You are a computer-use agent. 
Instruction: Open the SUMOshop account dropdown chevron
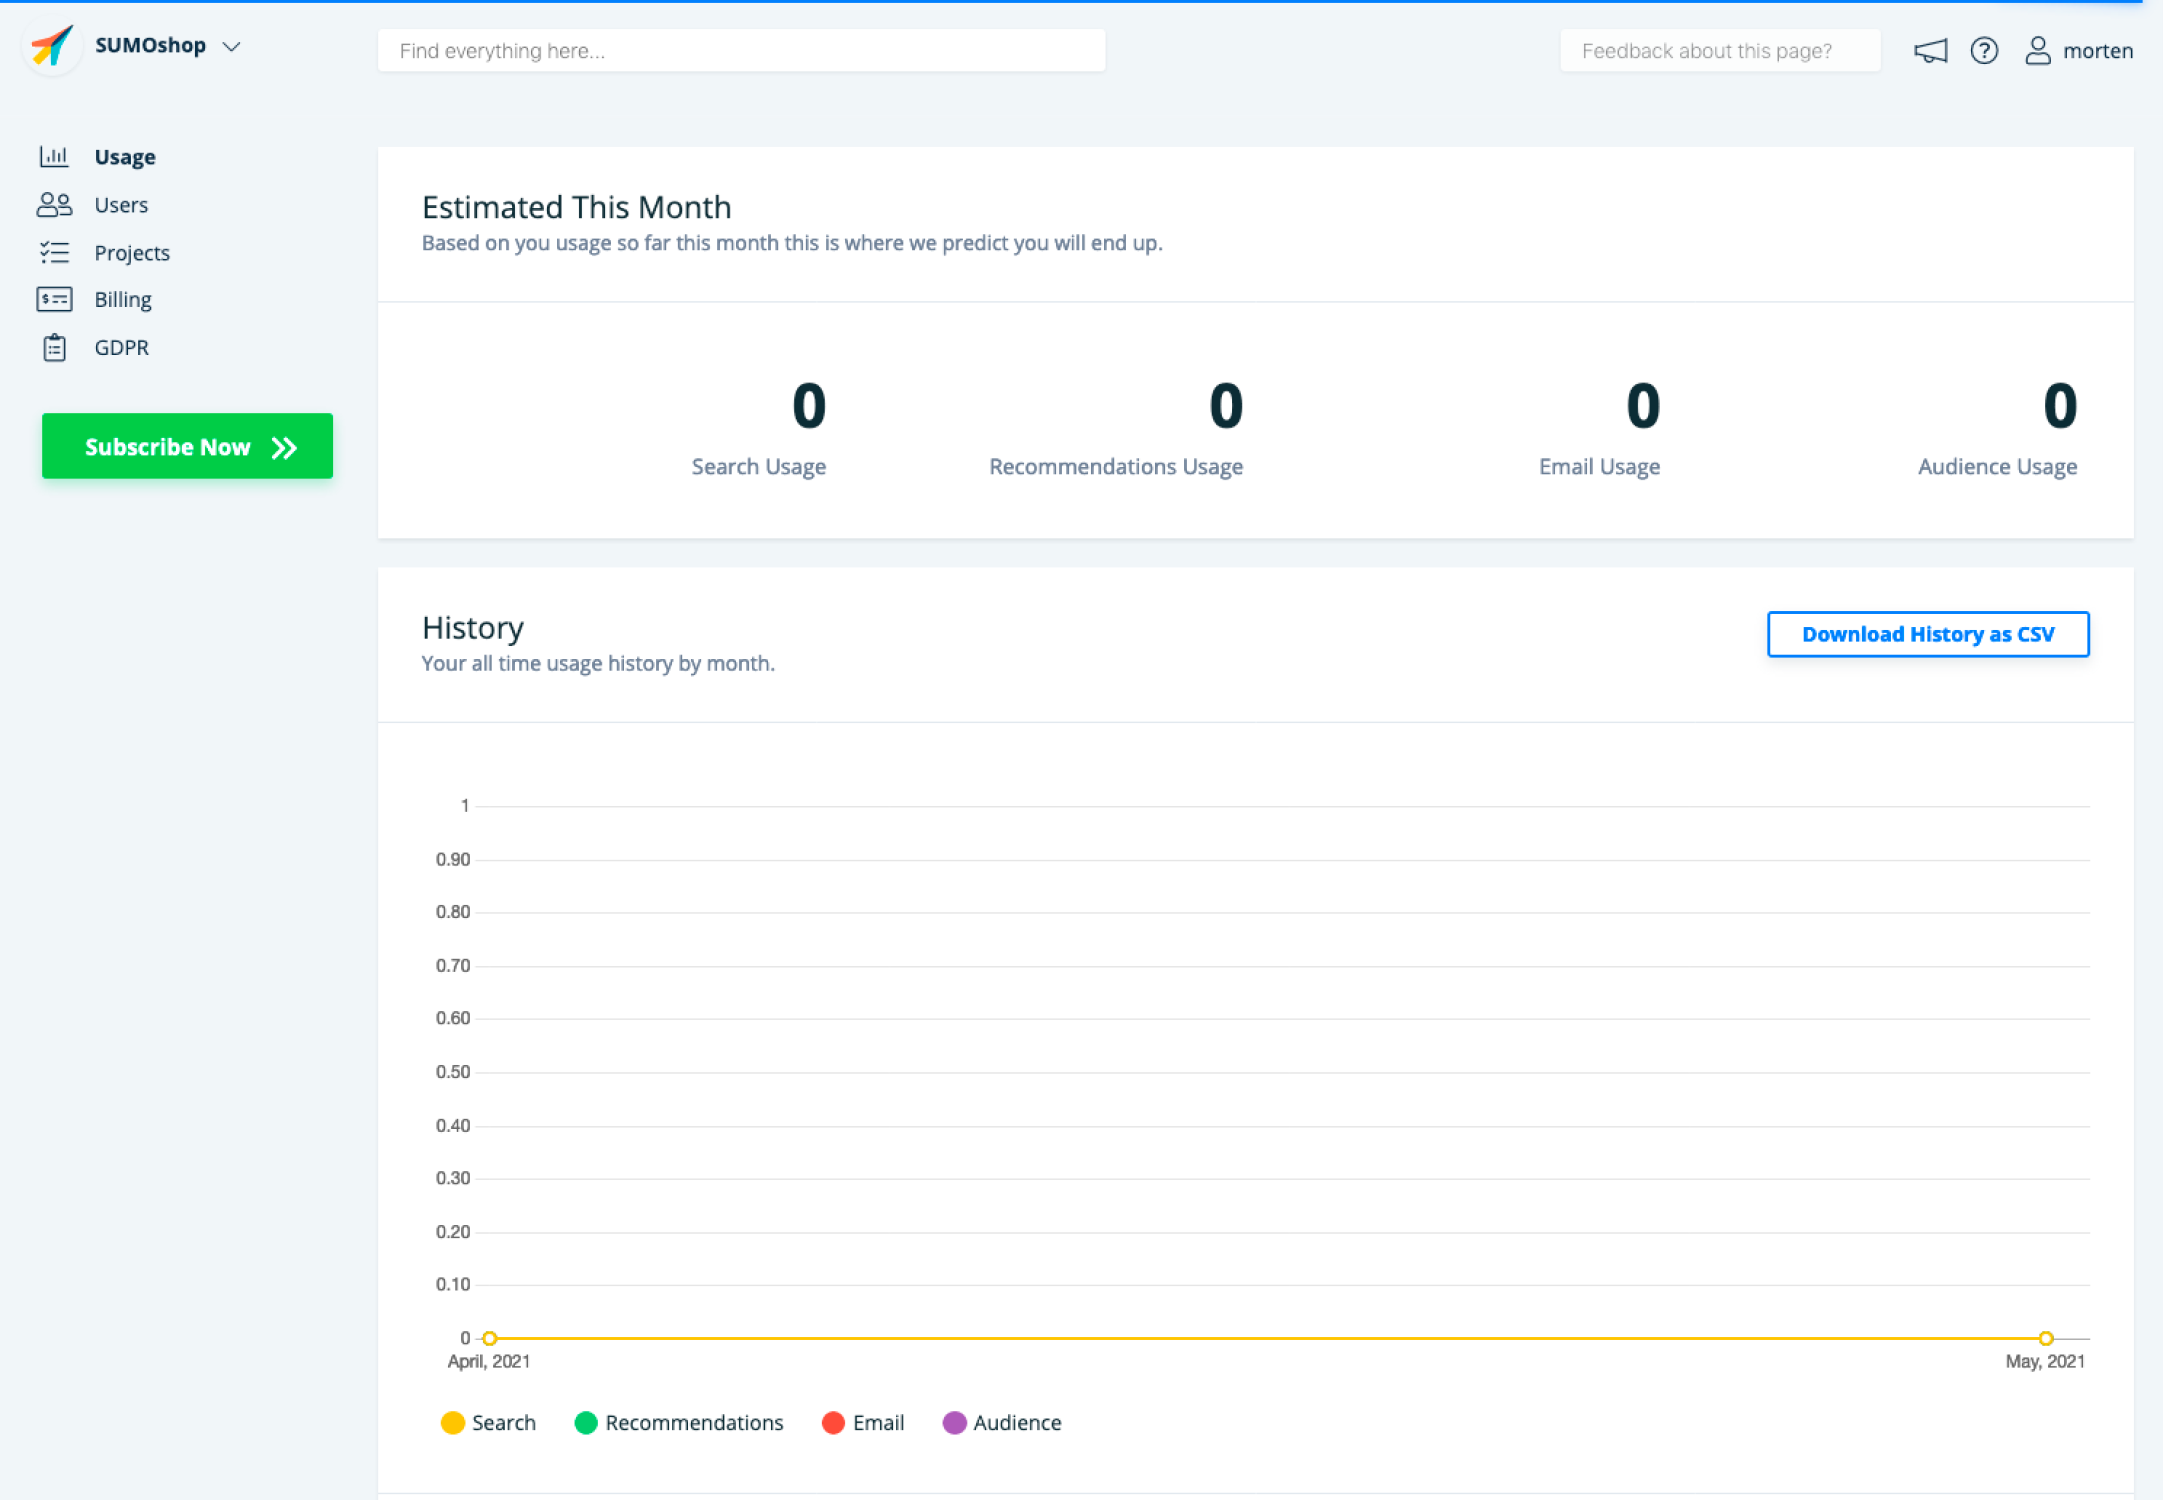pyautogui.click(x=232, y=47)
